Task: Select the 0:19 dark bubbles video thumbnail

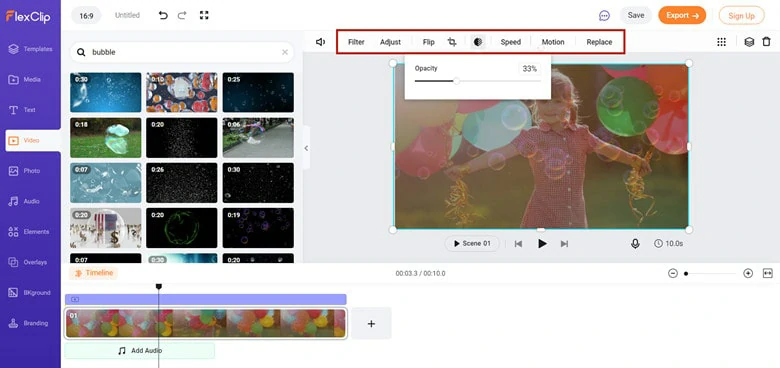Action: point(258,228)
